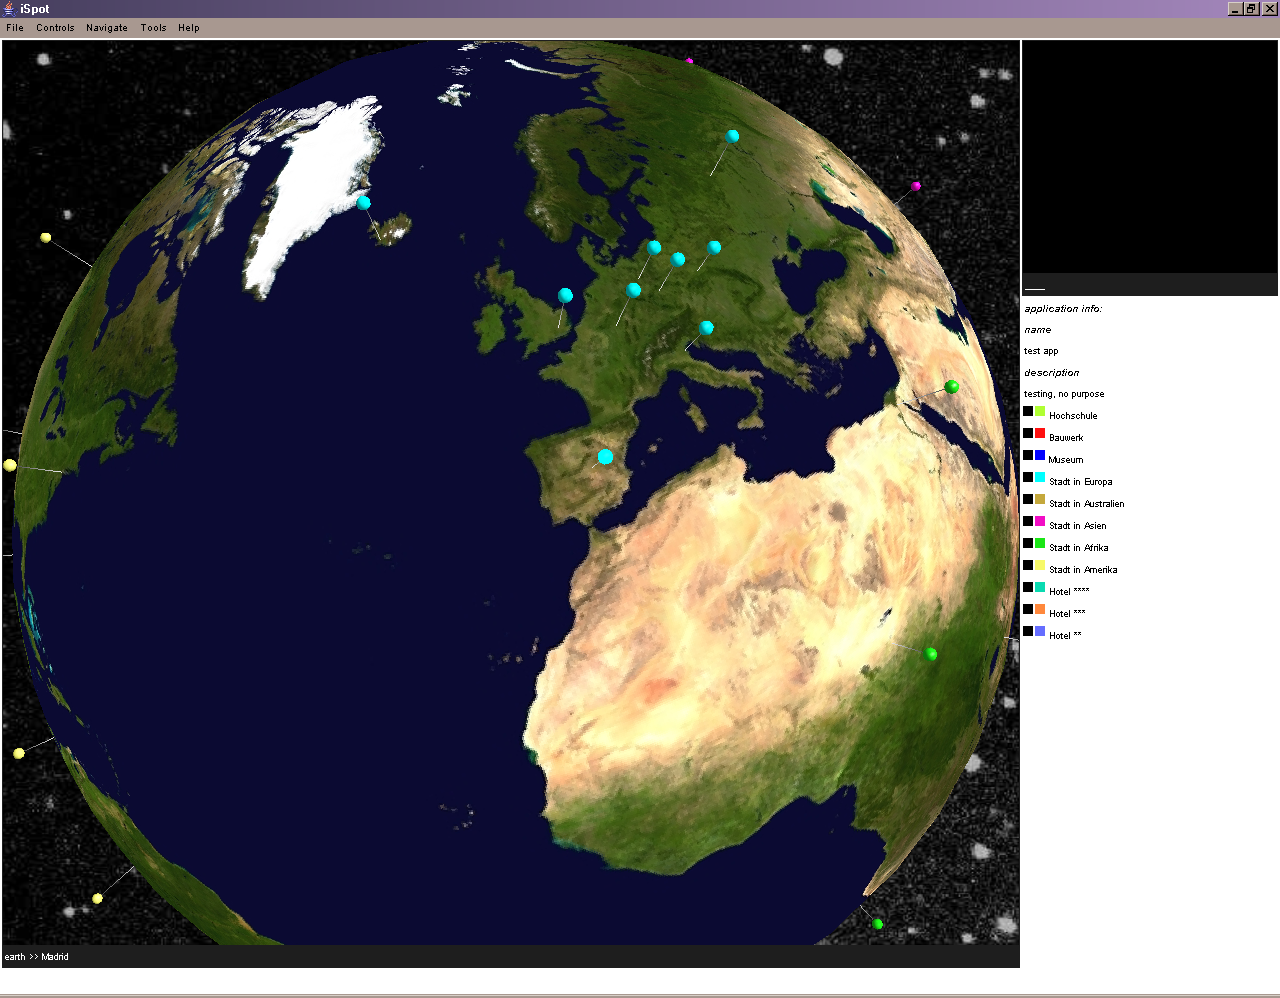Click the red Bauwerk color swatch
Image resolution: width=1280 pixels, height=998 pixels.
[1040, 434]
